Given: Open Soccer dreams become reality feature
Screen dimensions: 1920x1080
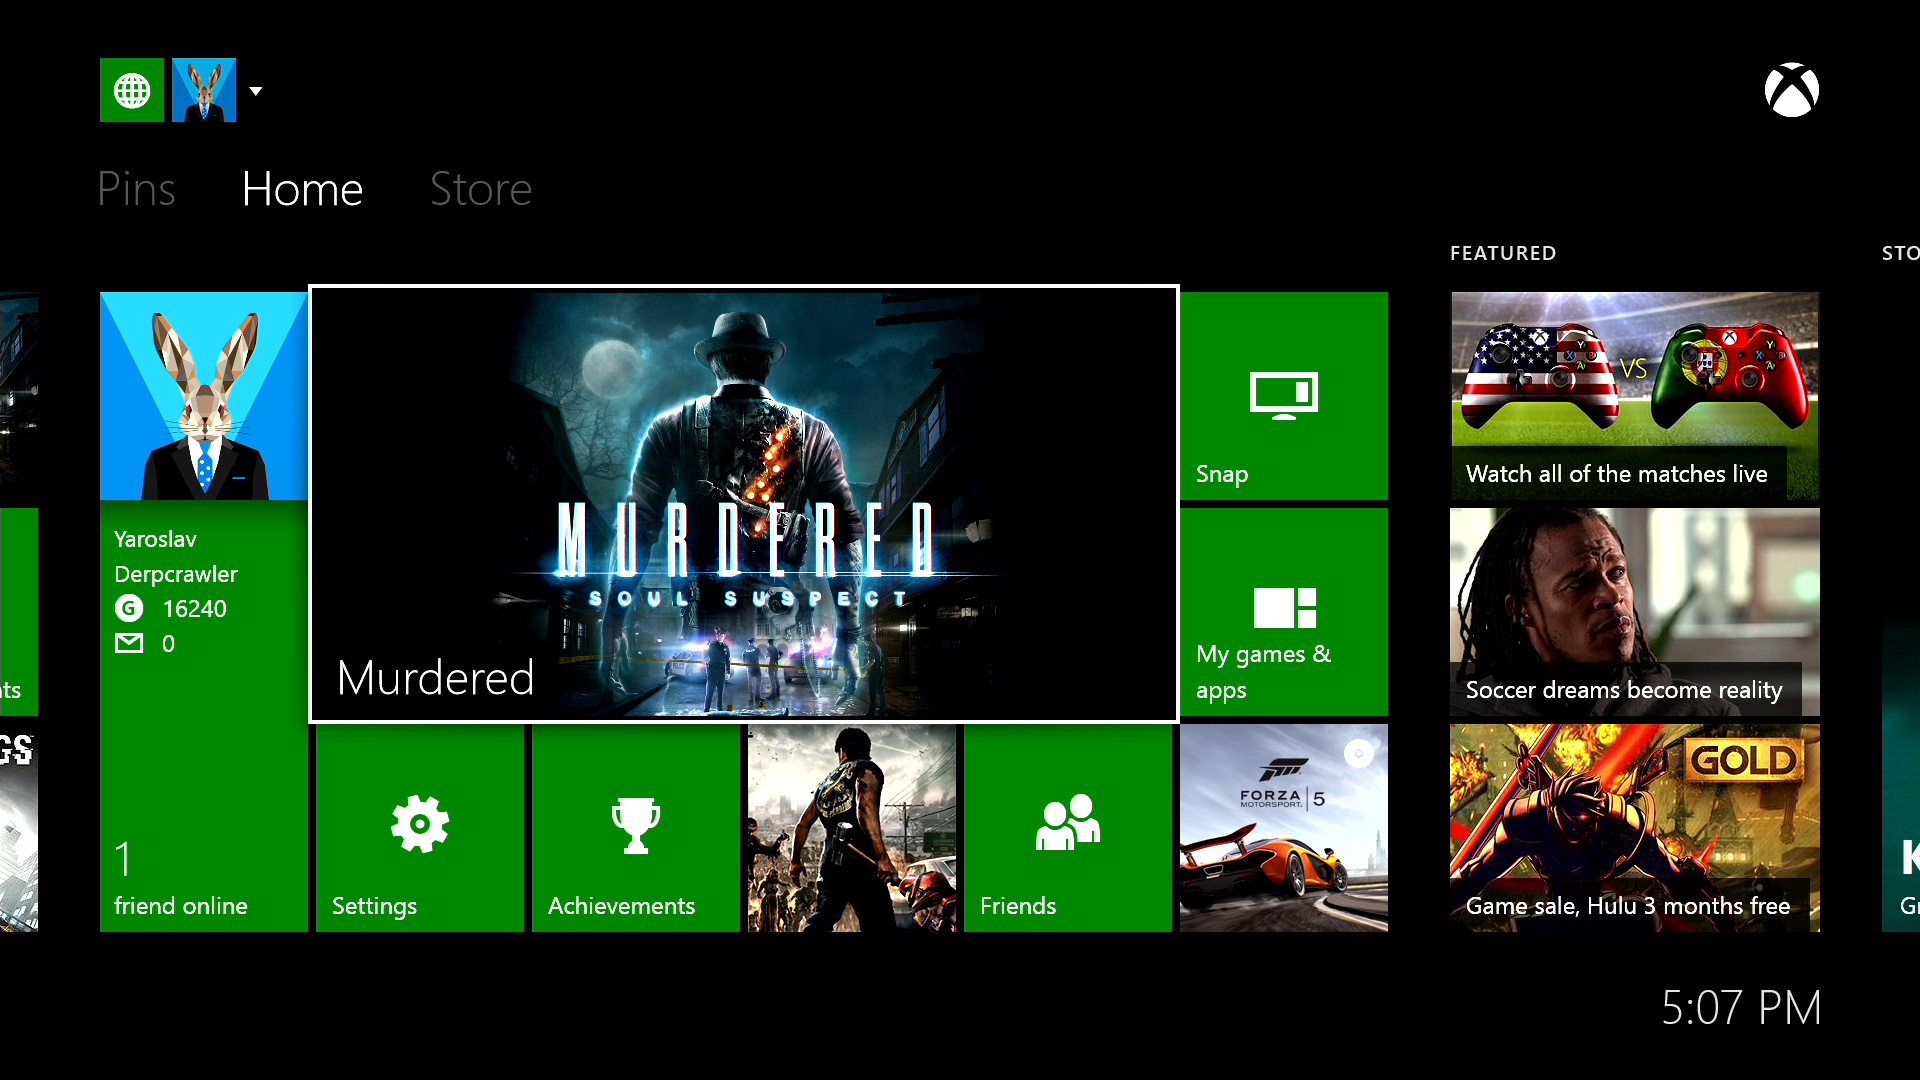Looking at the screenshot, I should [x=1635, y=612].
